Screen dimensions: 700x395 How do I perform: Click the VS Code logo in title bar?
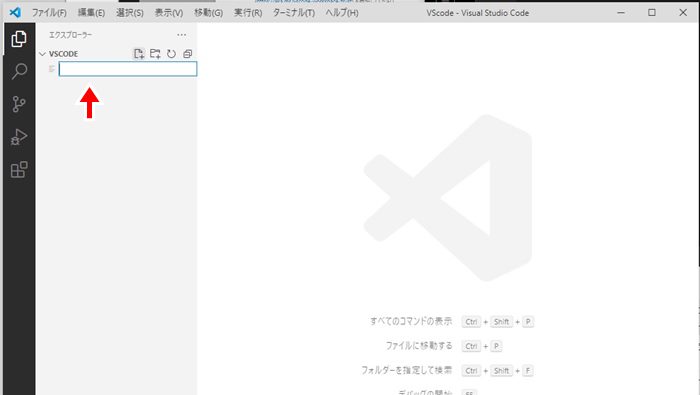(15, 12)
